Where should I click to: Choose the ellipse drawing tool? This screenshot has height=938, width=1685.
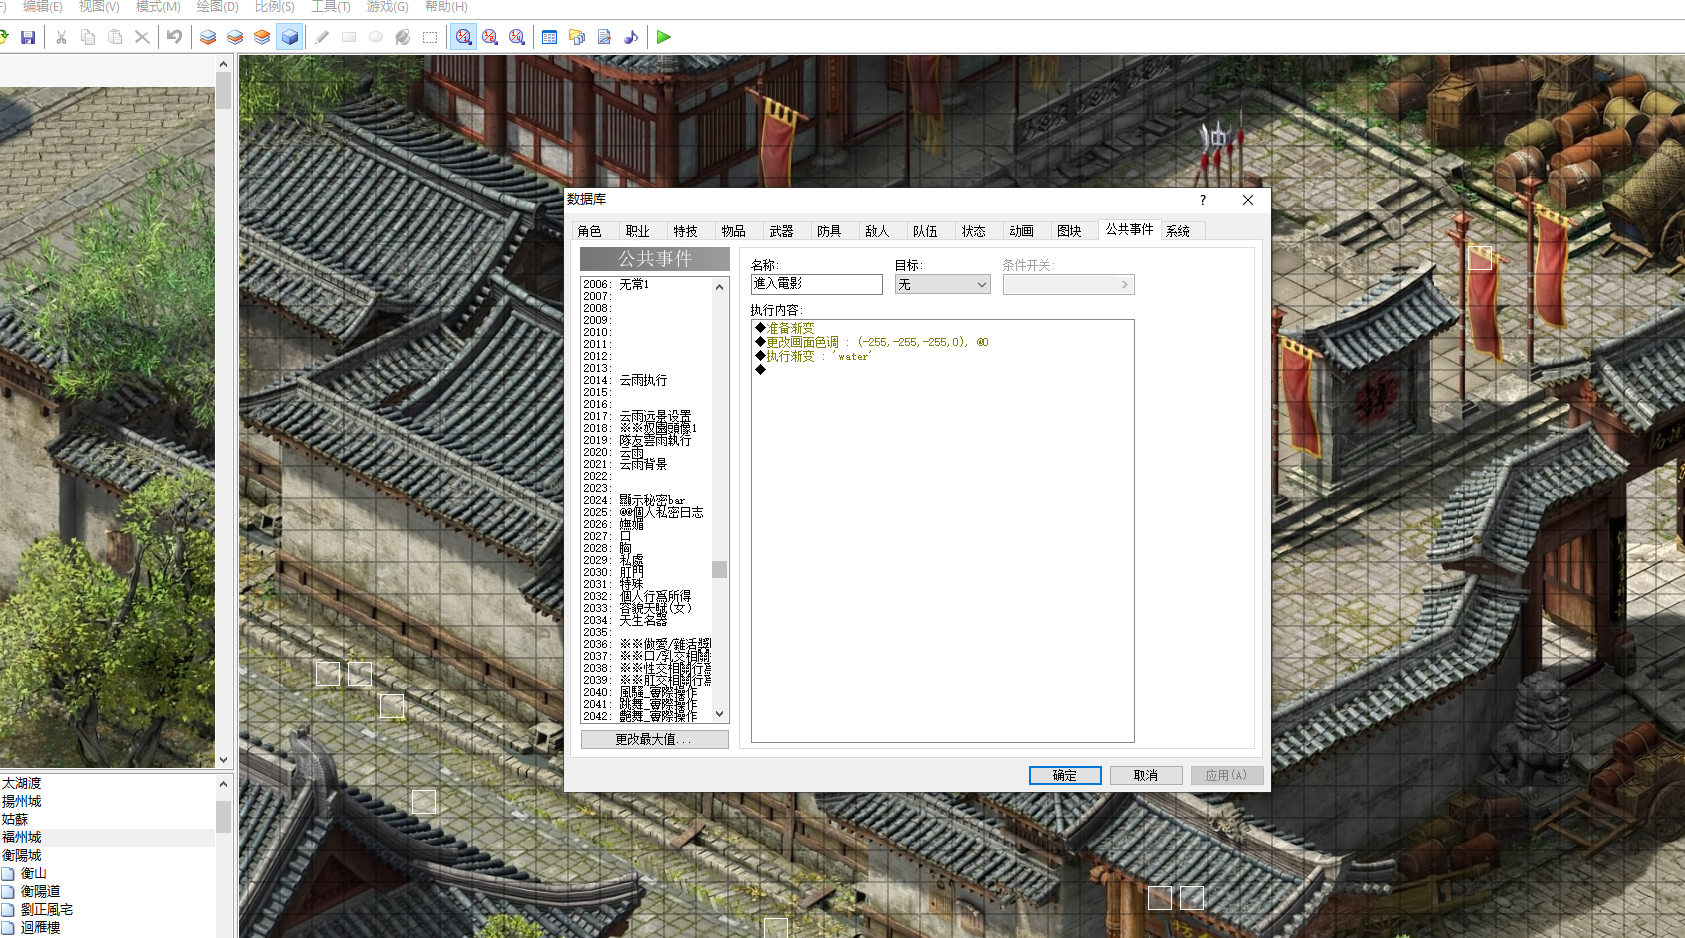[x=376, y=37]
